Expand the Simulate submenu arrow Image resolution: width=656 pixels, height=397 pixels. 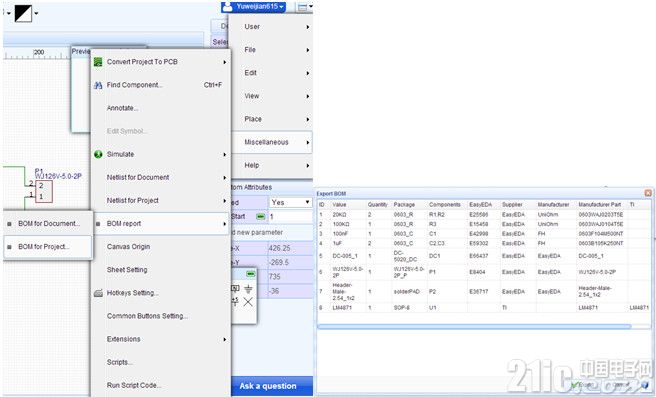click(x=225, y=154)
